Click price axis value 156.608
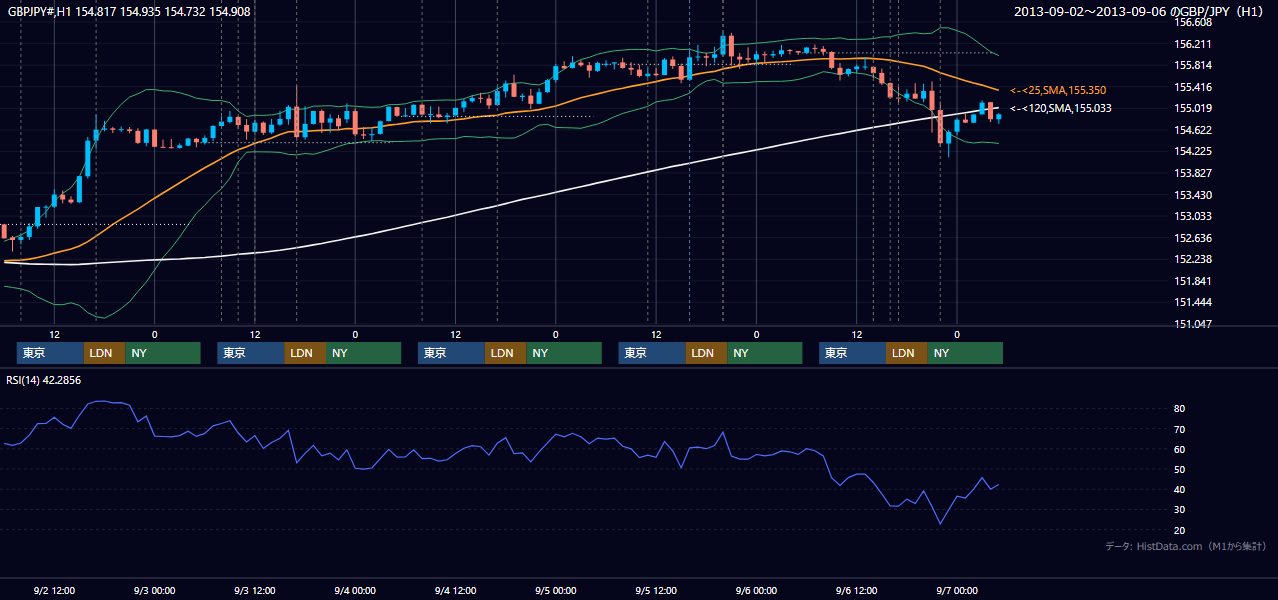 1194,22
